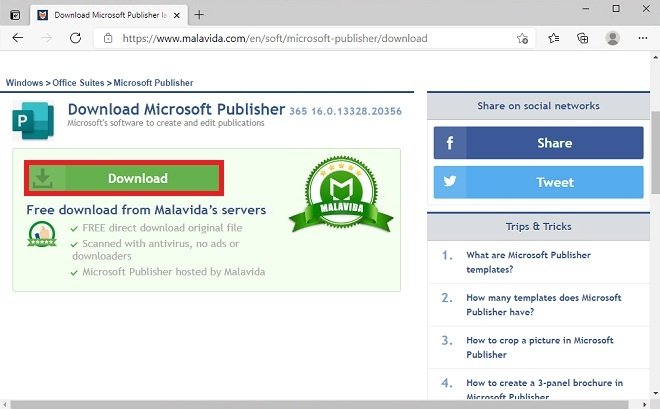Open 'What are Microsoft Publisher templates?'
Screen dimensions: 660x409
(528, 262)
